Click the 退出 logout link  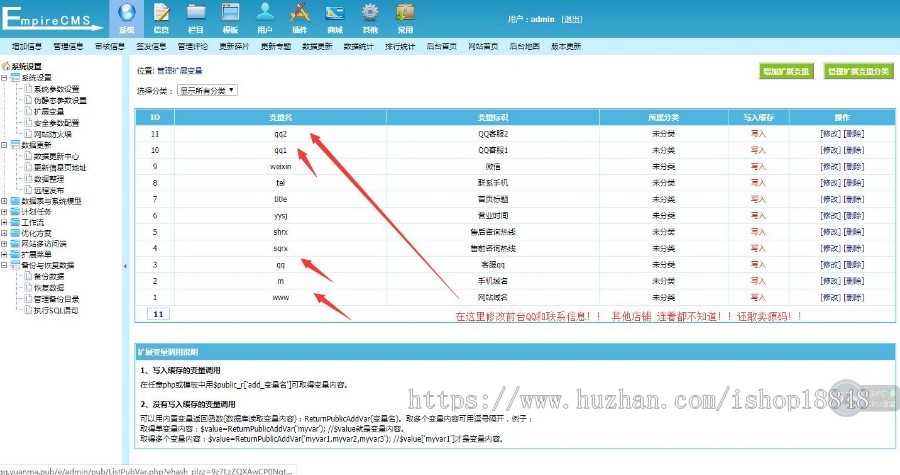572,19
